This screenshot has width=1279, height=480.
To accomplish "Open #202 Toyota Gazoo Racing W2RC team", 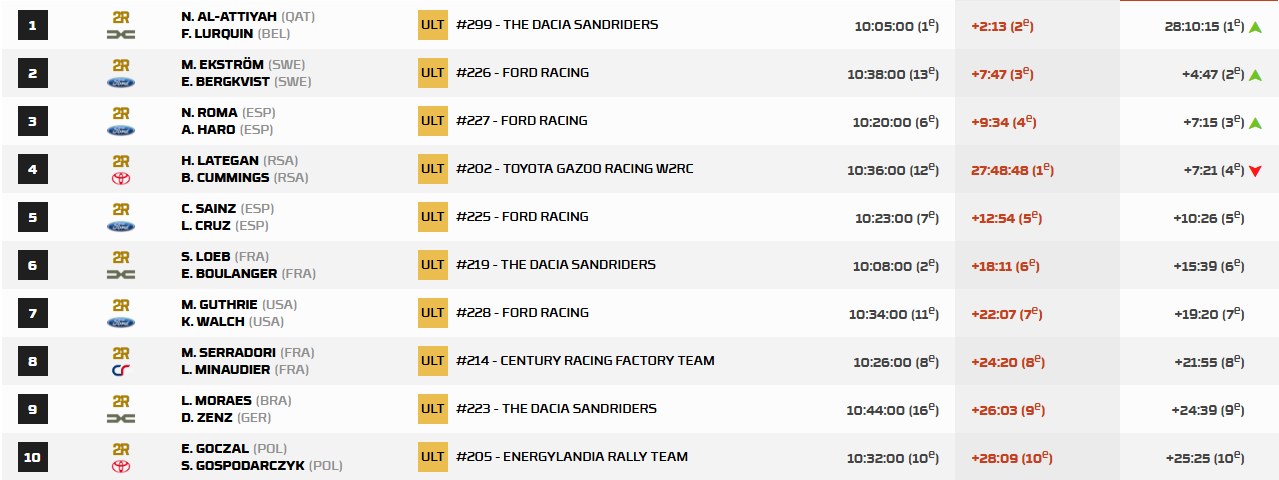I will pos(573,169).
